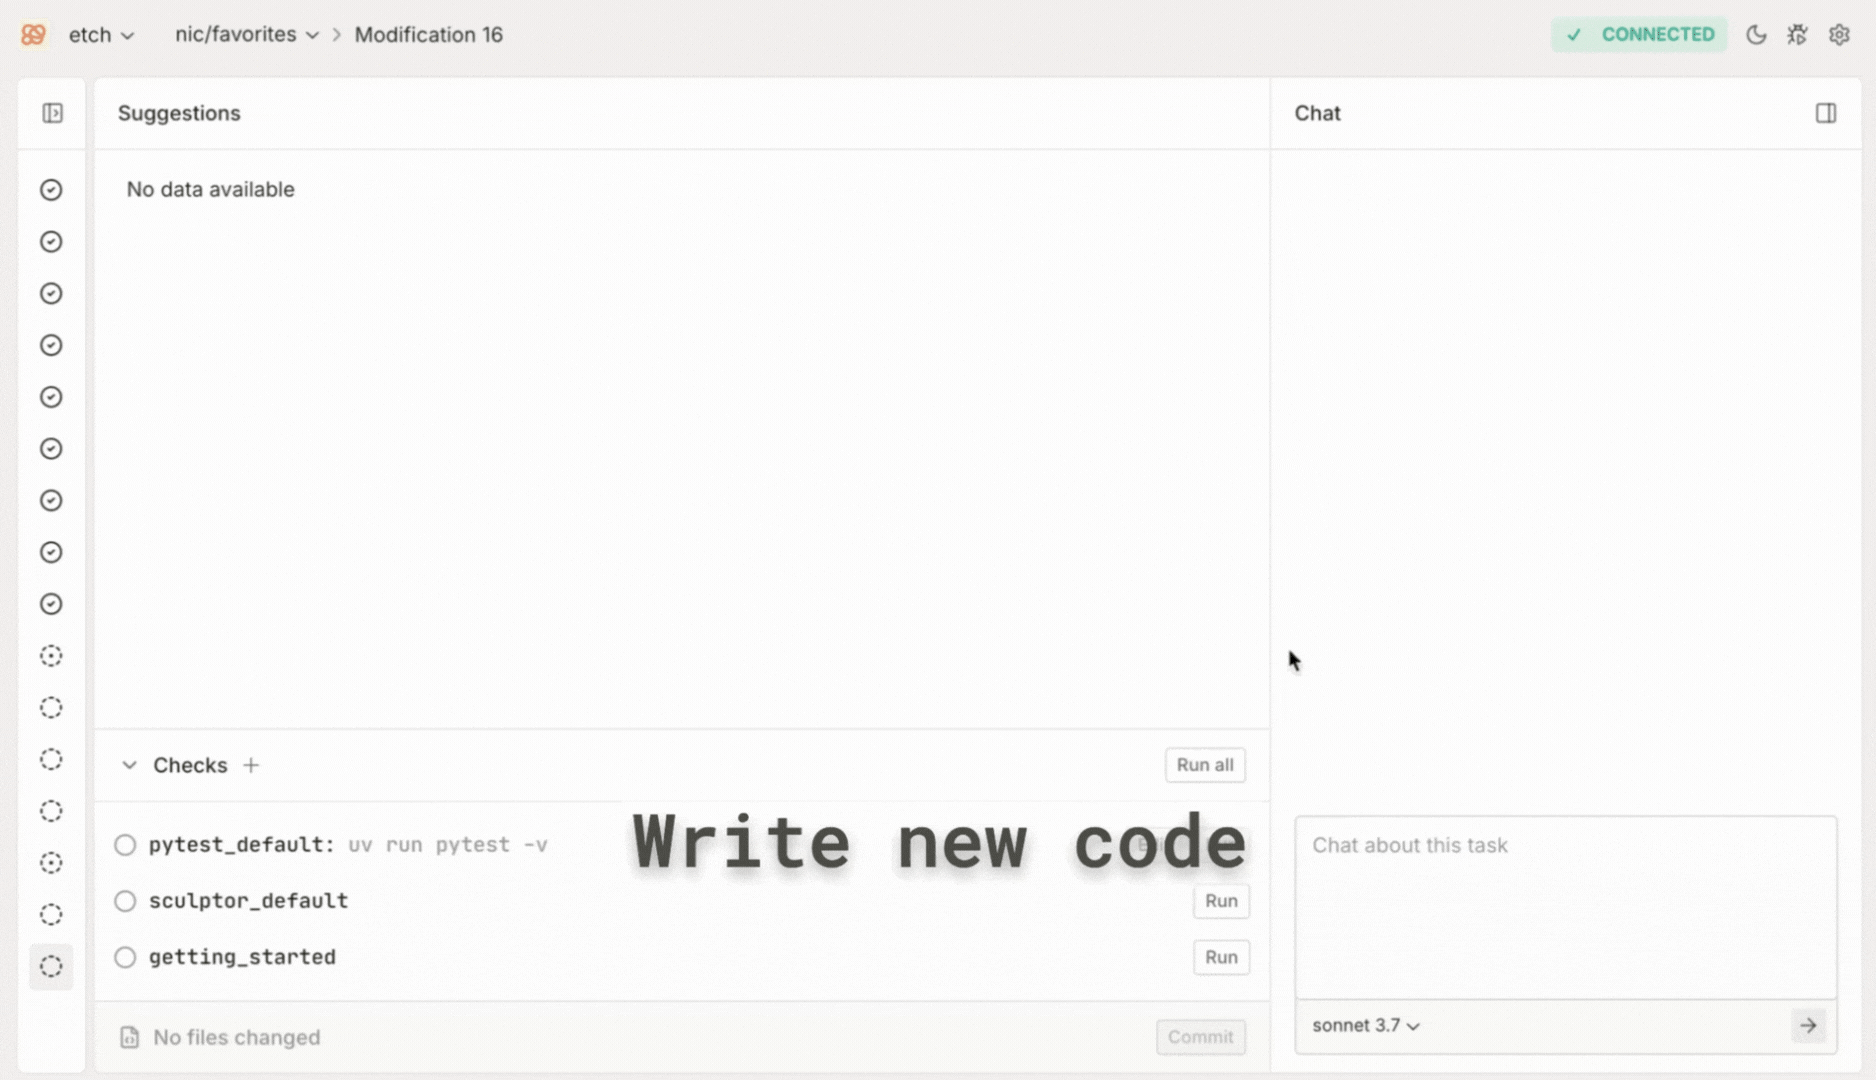Select the pytest_default check radio circle
The image size is (1876, 1080).
(x=125, y=845)
